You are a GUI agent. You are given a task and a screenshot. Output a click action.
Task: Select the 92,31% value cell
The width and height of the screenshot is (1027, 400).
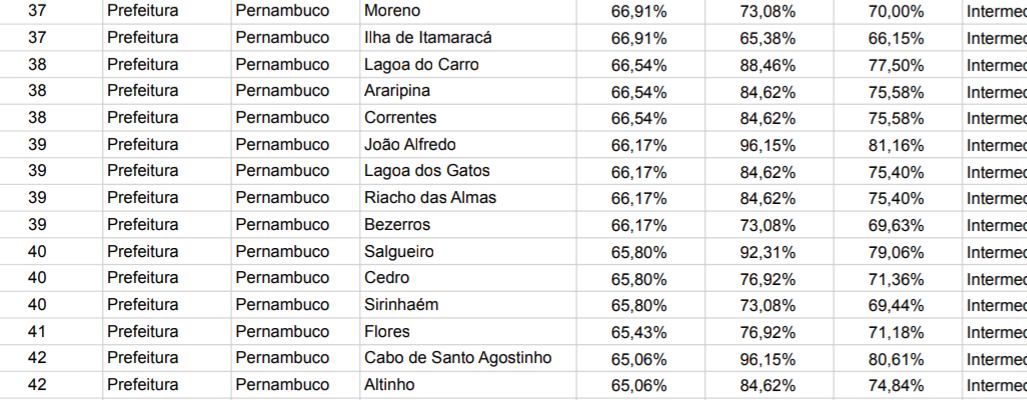769,251
